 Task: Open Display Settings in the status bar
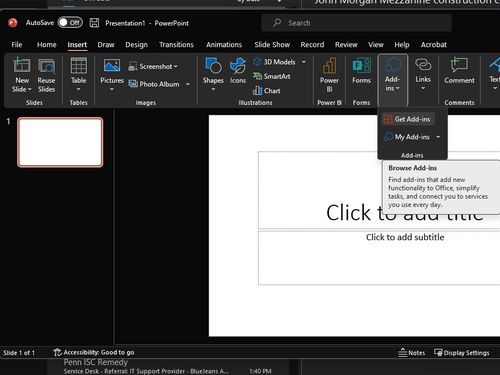[x=462, y=353]
